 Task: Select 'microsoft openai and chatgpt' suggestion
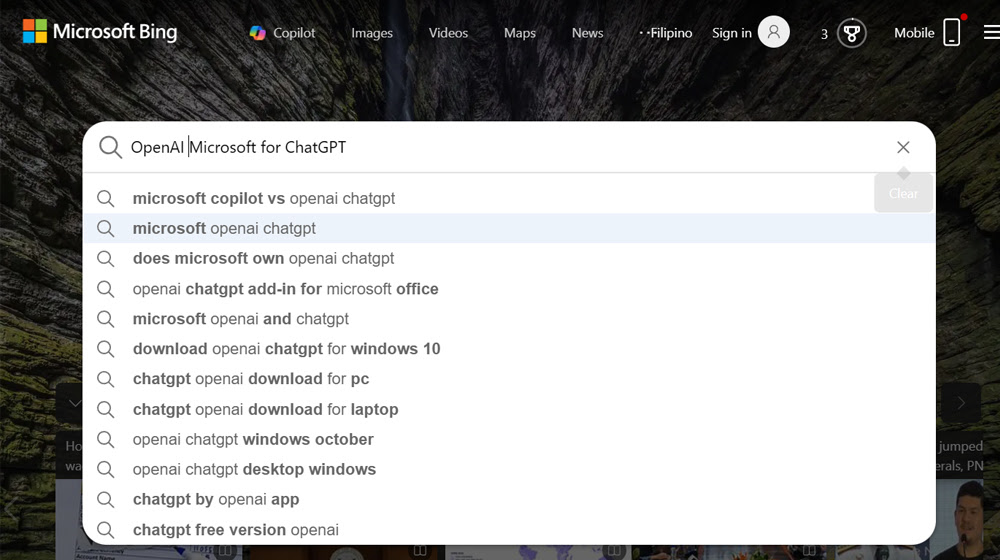click(x=509, y=319)
